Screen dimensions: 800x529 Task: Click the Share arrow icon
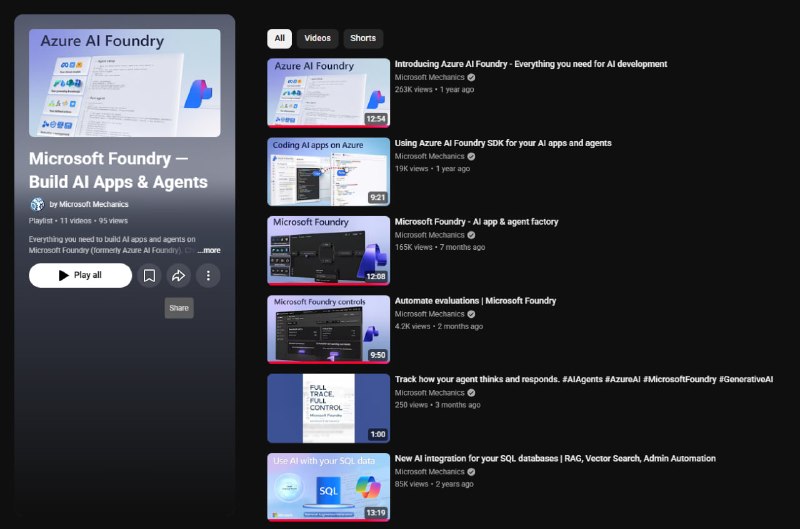click(x=179, y=275)
